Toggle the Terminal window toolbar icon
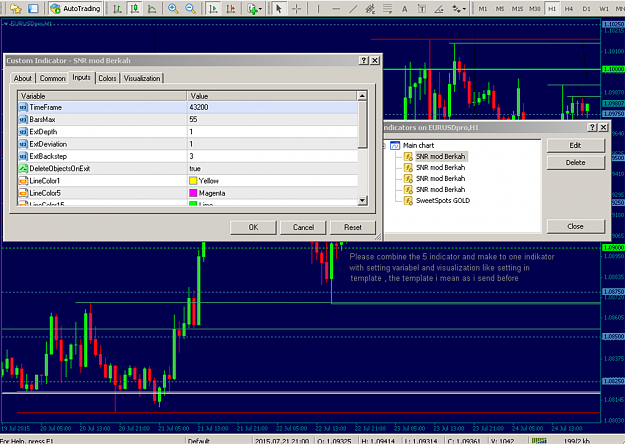This screenshot has height=444, width=625. coord(33,8)
